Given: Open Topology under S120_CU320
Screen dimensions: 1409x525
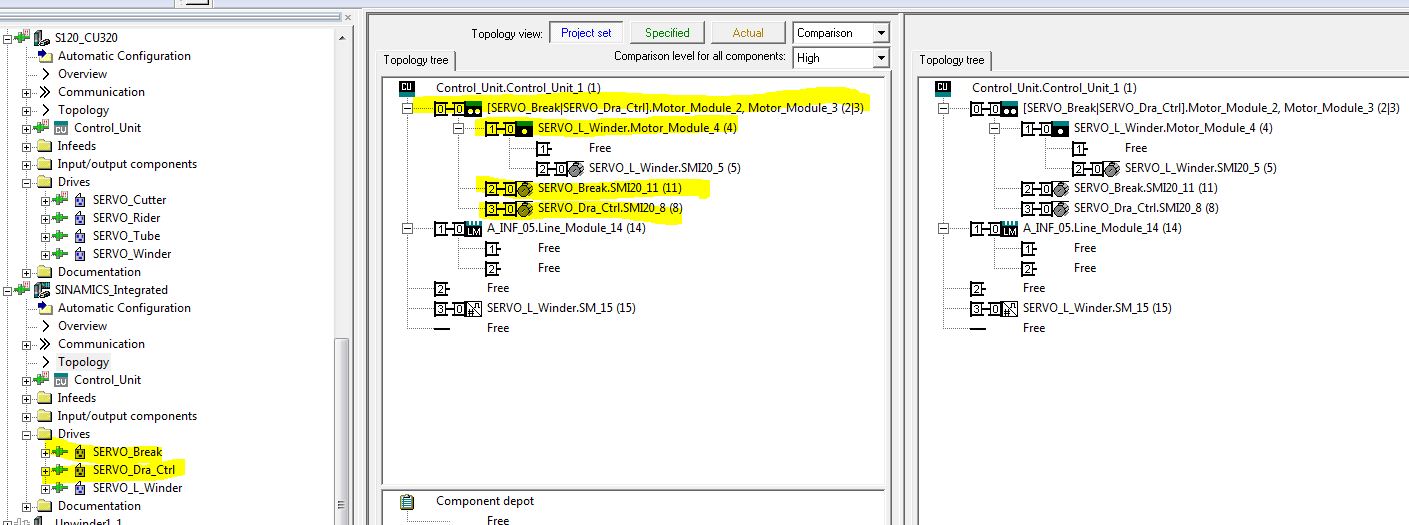Looking at the screenshot, I should click(x=84, y=110).
